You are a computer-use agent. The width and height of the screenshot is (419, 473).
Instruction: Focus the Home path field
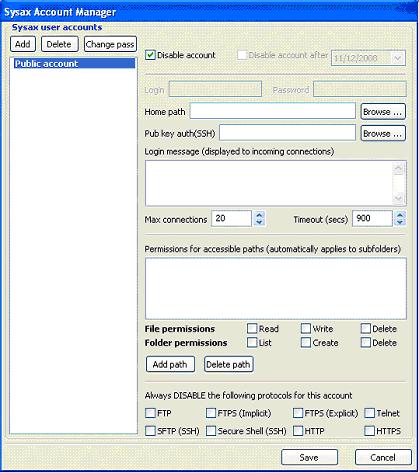click(x=273, y=111)
